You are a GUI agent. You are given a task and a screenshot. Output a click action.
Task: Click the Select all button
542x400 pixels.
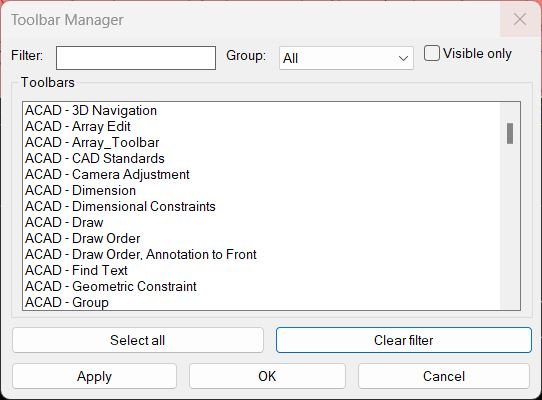coord(138,340)
